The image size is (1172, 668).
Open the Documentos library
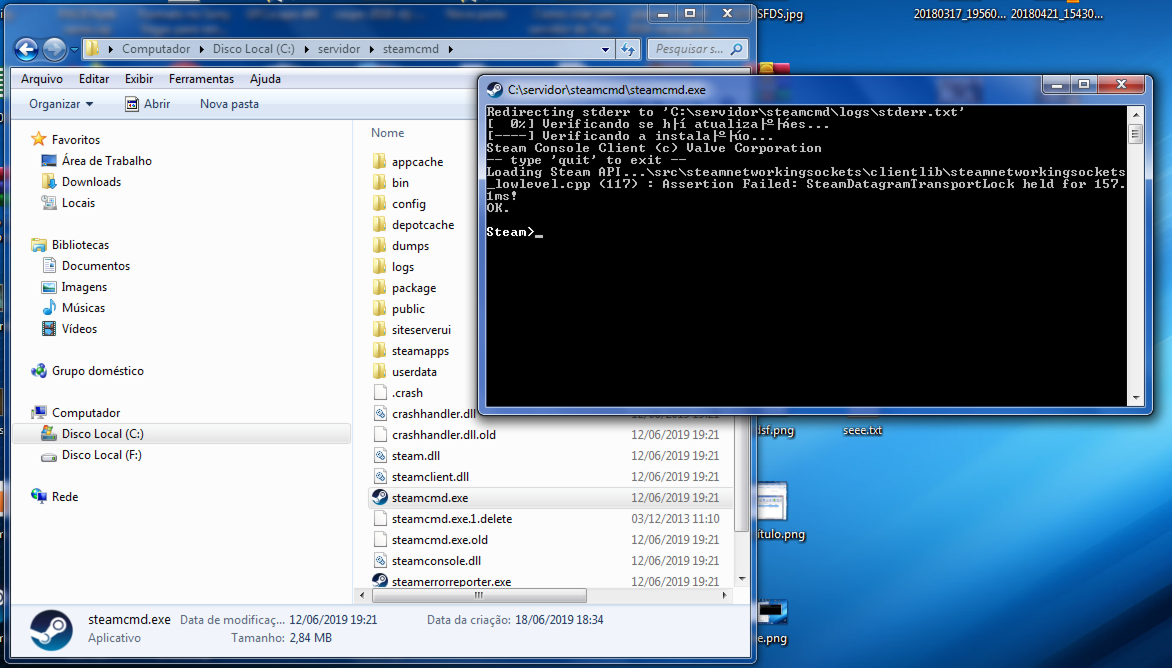point(96,265)
